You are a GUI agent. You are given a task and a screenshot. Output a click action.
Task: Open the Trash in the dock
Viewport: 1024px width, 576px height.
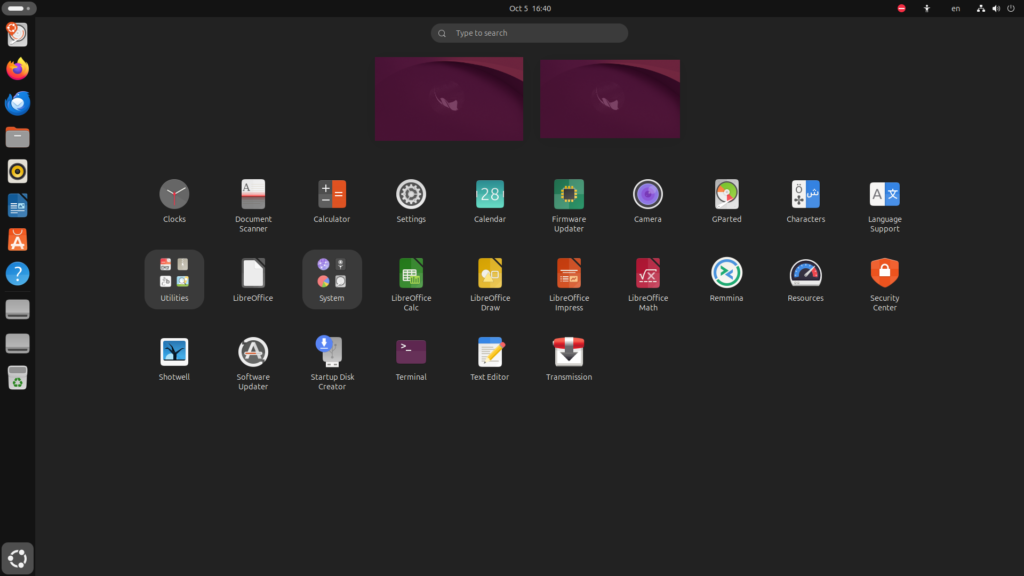coord(18,377)
